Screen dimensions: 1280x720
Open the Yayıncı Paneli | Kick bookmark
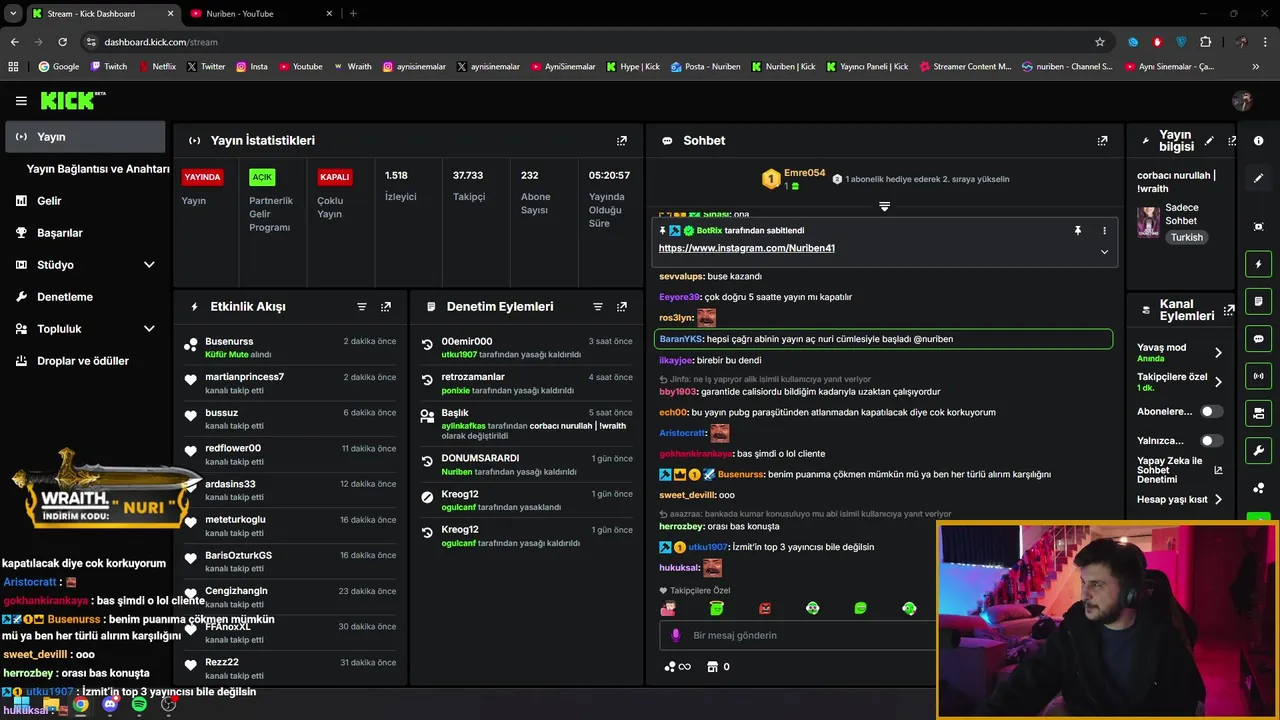click(866, 67)
